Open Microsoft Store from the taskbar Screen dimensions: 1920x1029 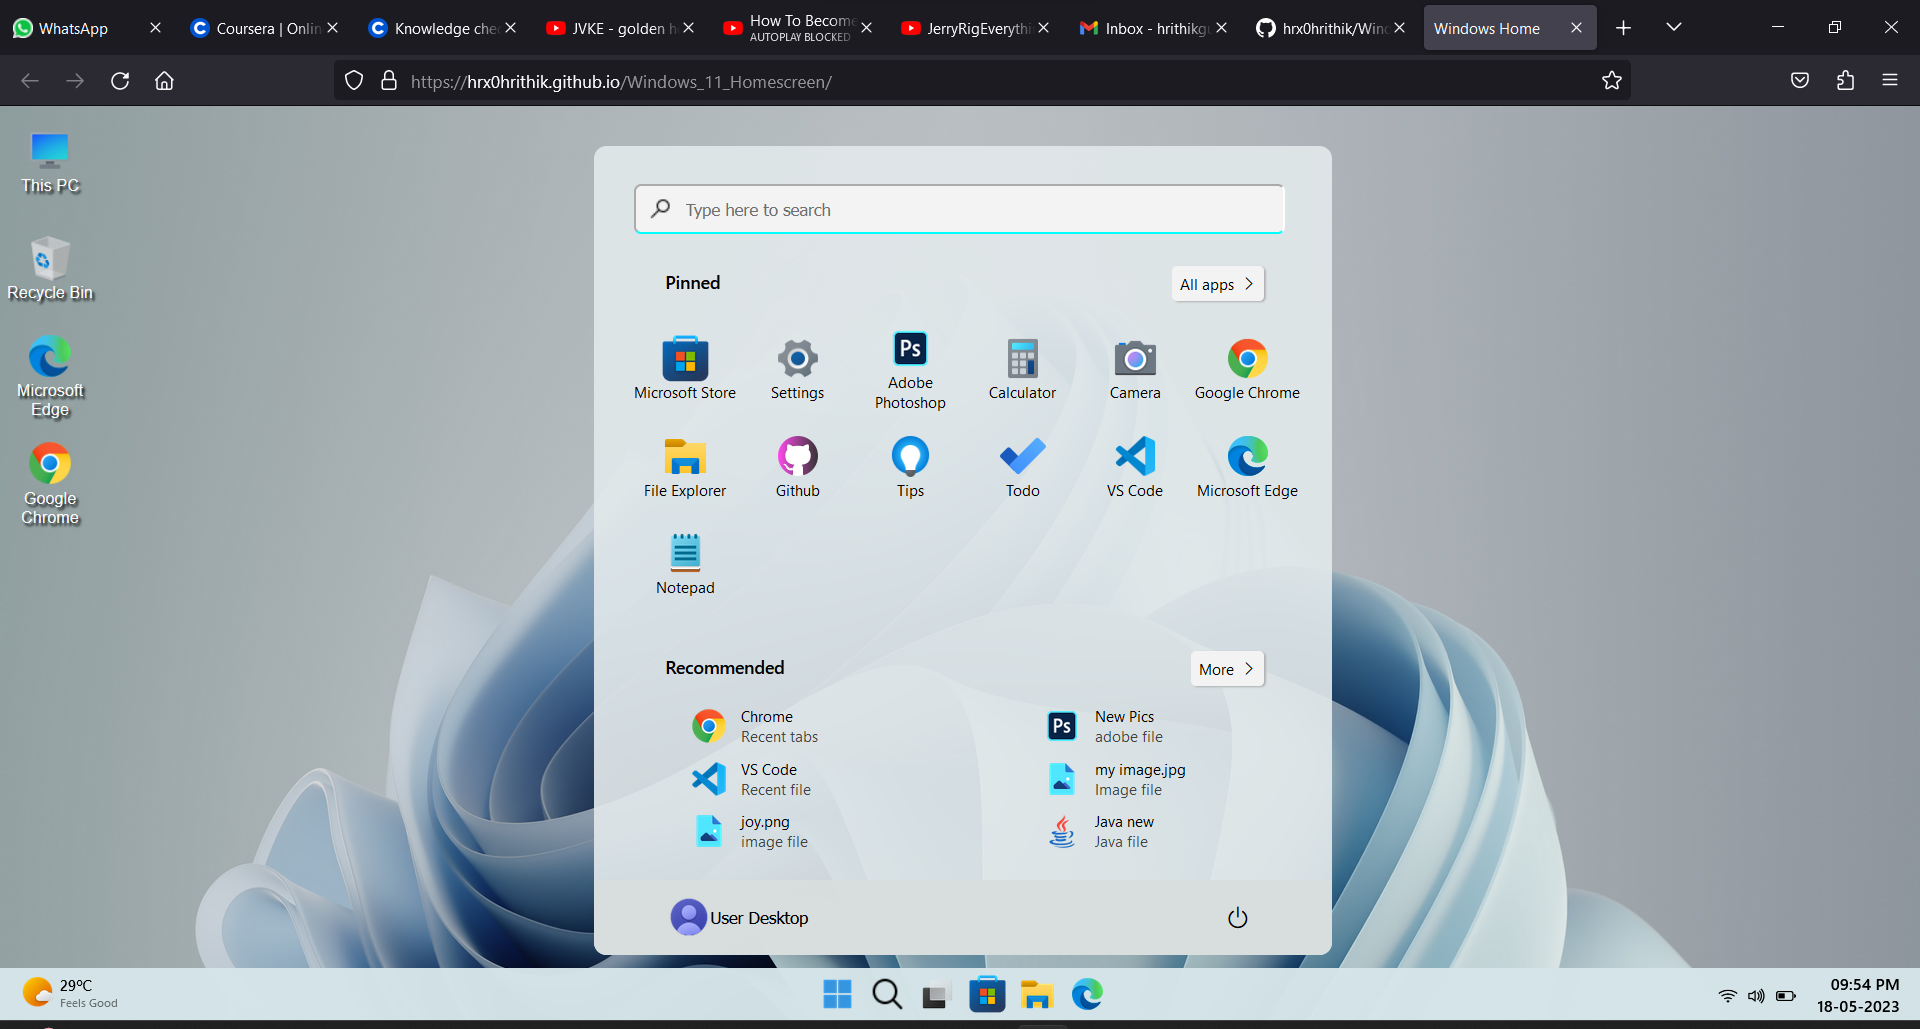click(987, 994)
